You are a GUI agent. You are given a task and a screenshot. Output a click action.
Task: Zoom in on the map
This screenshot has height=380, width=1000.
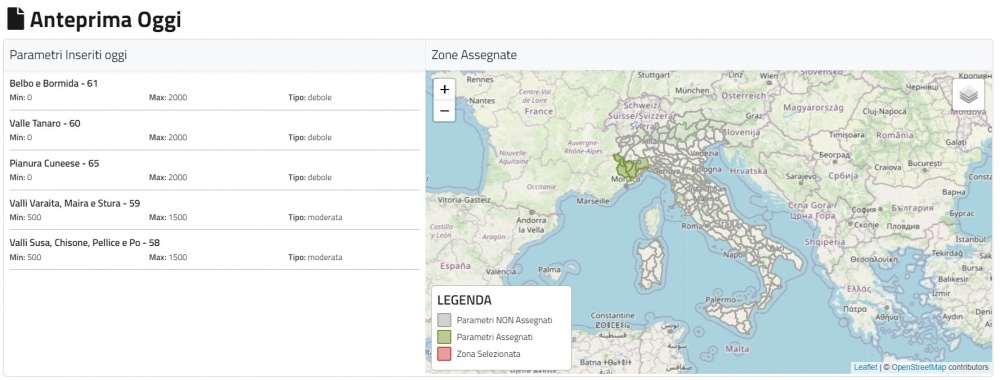coord(445,89)
